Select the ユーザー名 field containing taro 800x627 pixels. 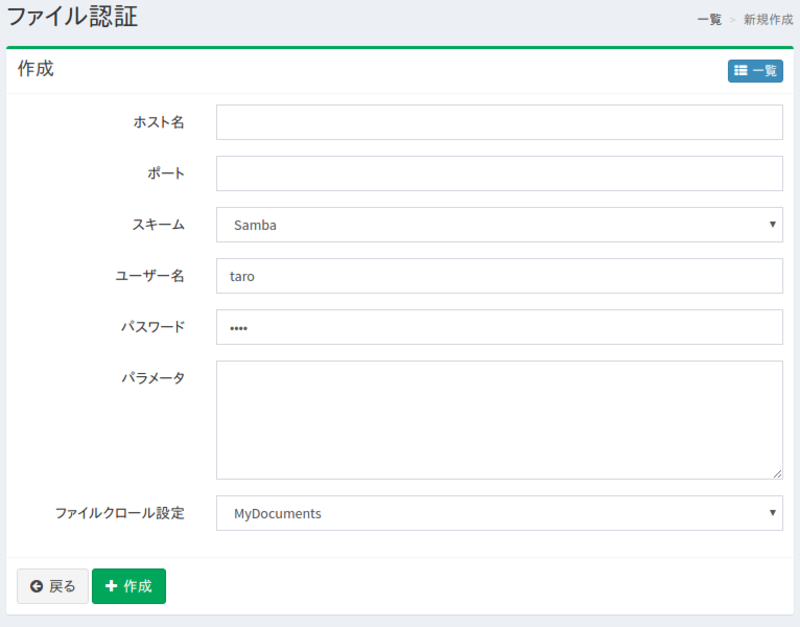[498, 276]
